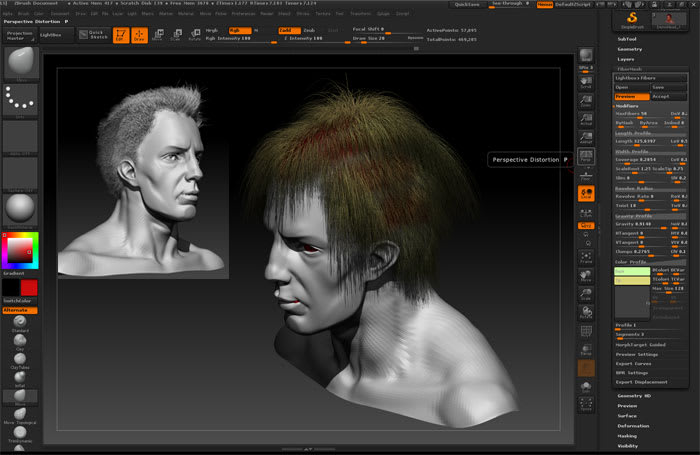The image size is (700, 455).
Task: Select the SimpleBrush tool icon
Action: (632, 19)
